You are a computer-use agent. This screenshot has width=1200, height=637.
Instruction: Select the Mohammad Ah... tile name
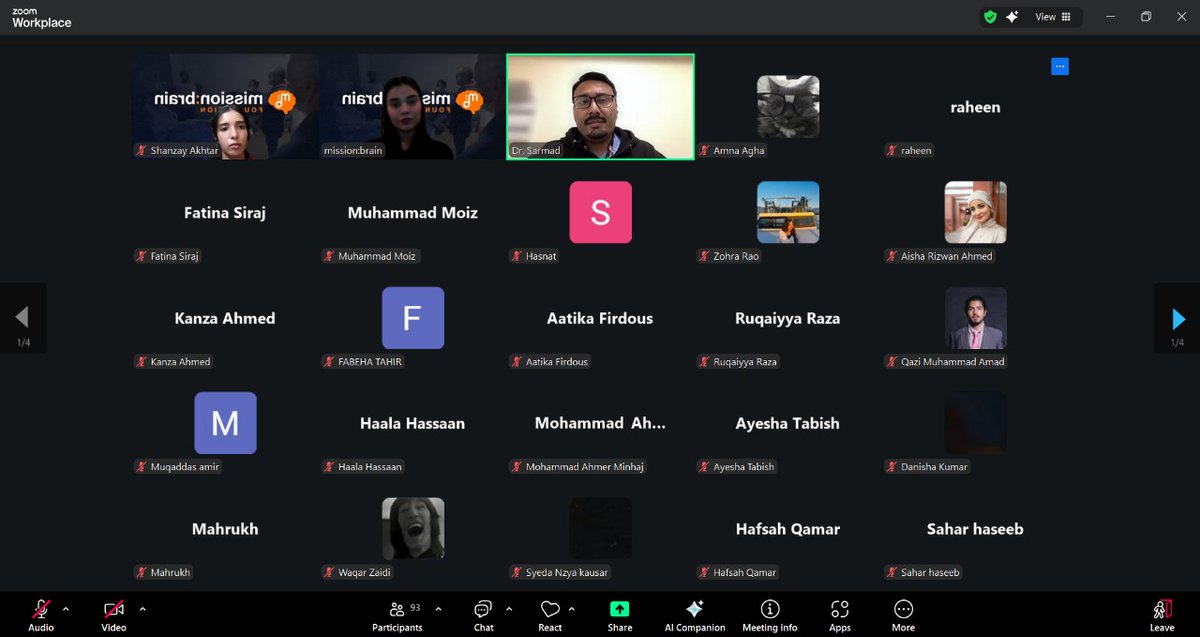[x=600, y=423]
